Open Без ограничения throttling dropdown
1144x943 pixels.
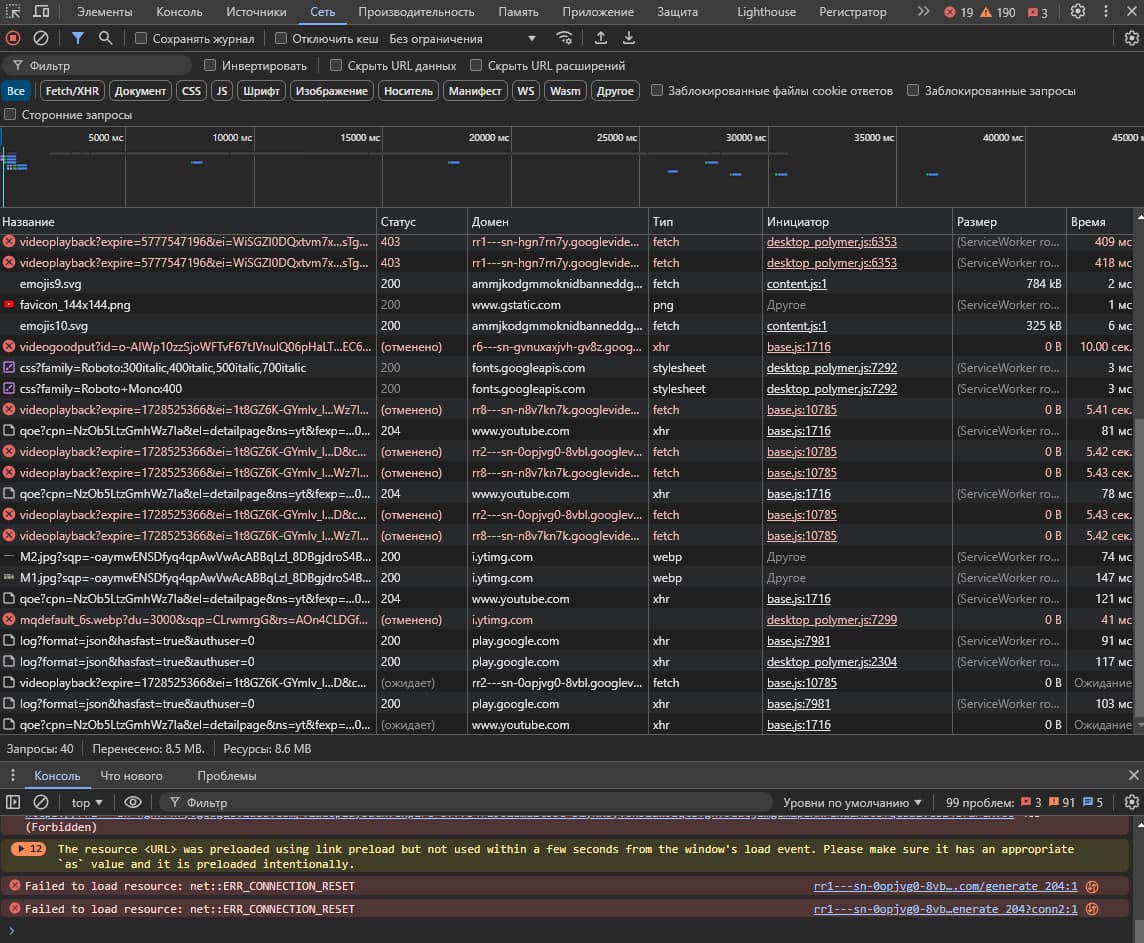coord(463,39)
